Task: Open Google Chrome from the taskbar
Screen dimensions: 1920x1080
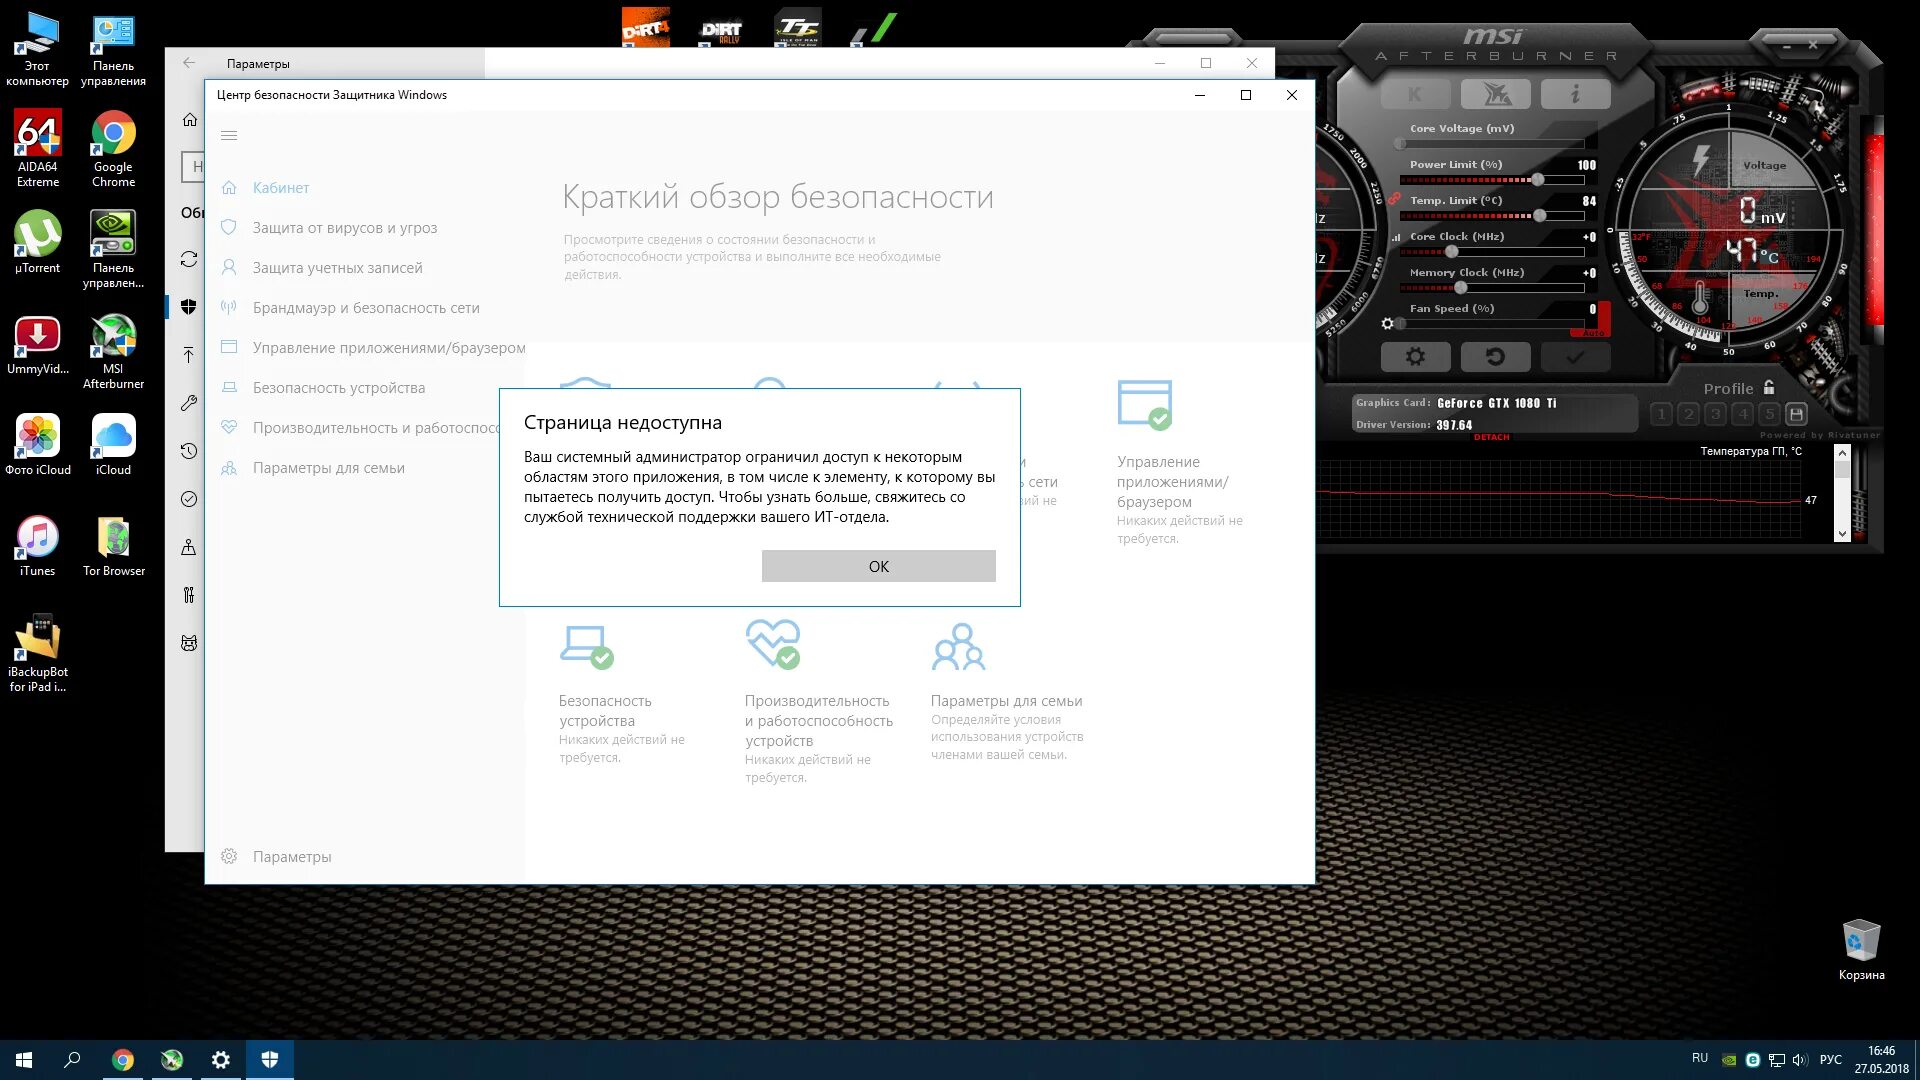Action: click(123, 1060)
